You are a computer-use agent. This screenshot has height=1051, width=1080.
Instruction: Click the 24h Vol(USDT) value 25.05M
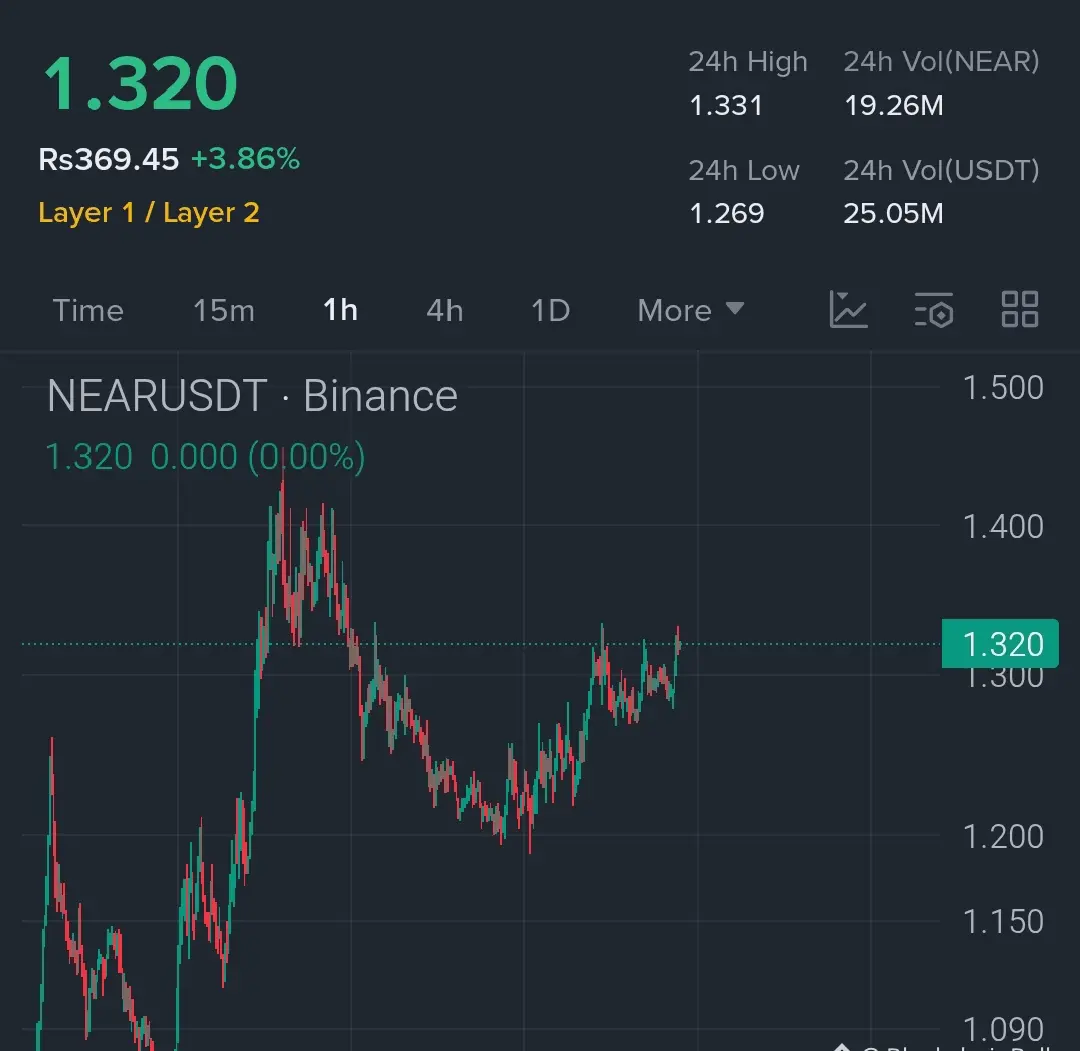pyautogui.click(x=893, y=214)
